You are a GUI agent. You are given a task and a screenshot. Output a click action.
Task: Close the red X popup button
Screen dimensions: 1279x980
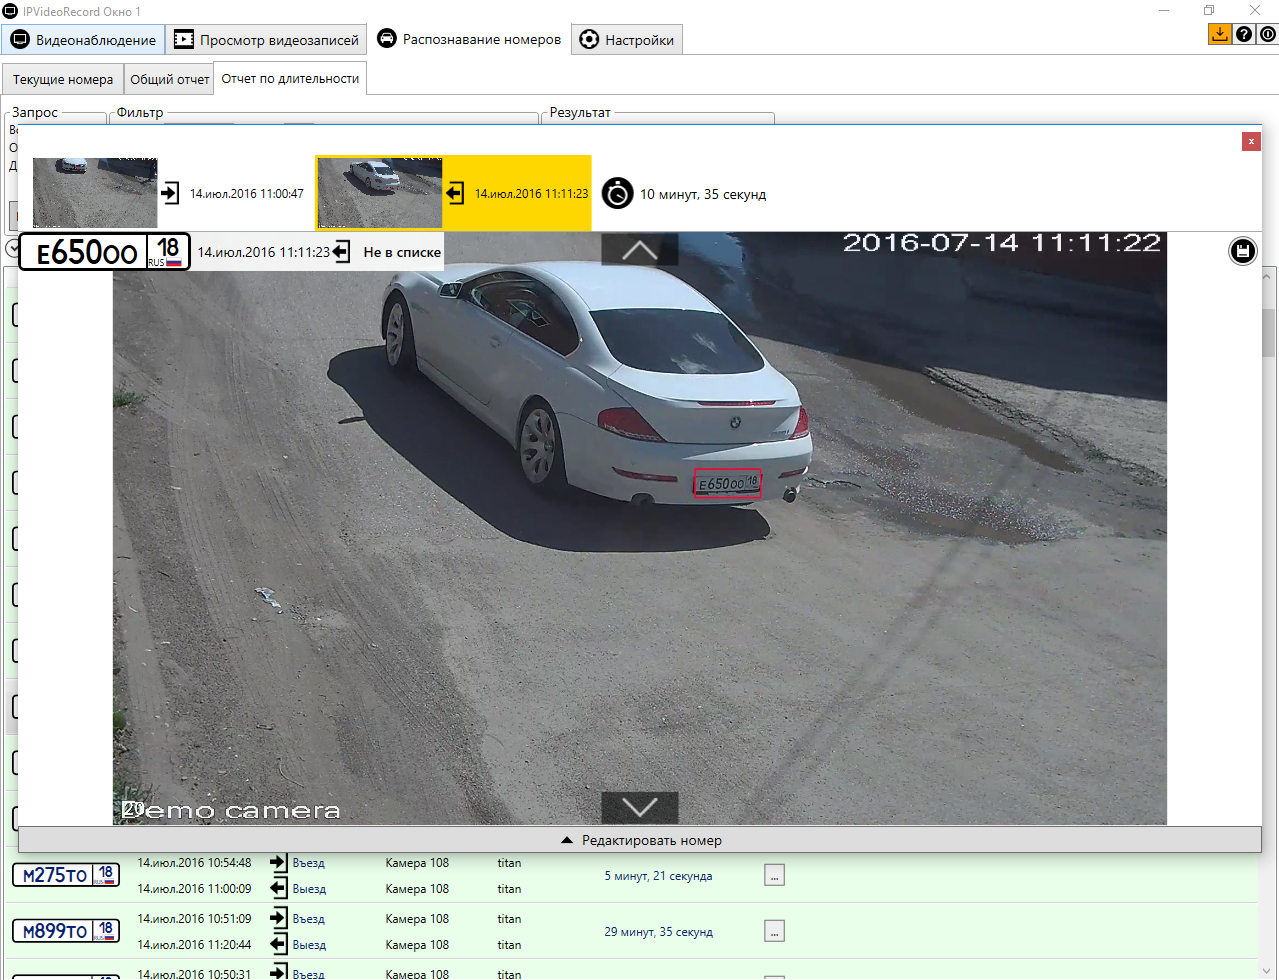pos(1250,142)
